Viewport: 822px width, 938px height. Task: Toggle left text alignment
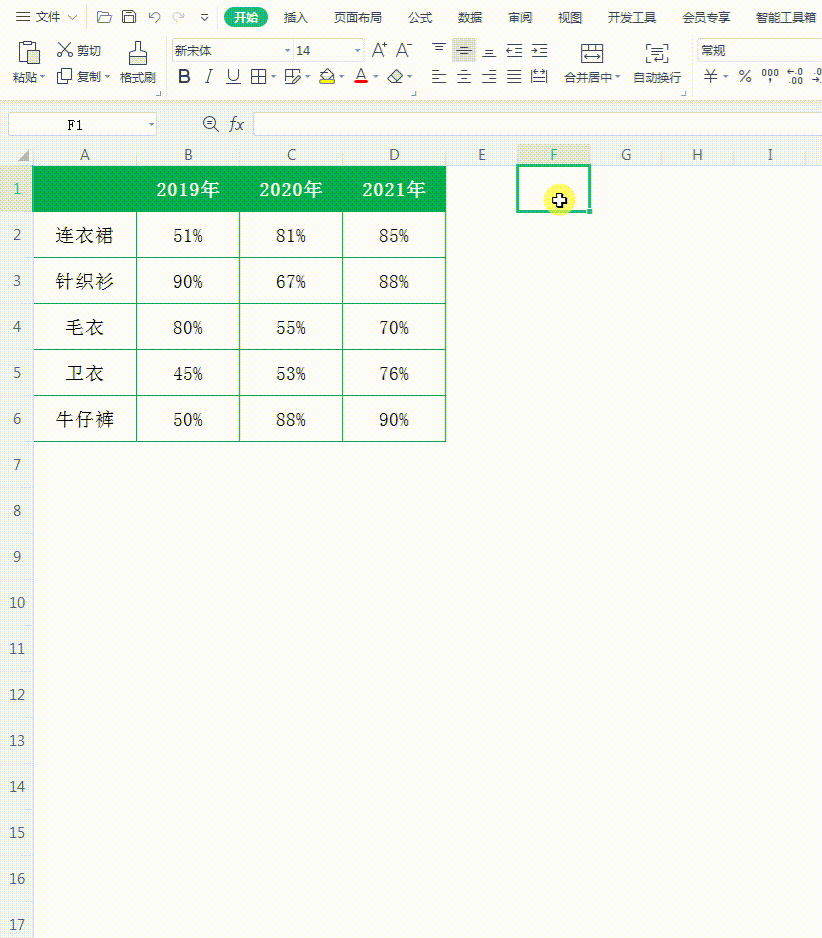click(x=439, y=77)
